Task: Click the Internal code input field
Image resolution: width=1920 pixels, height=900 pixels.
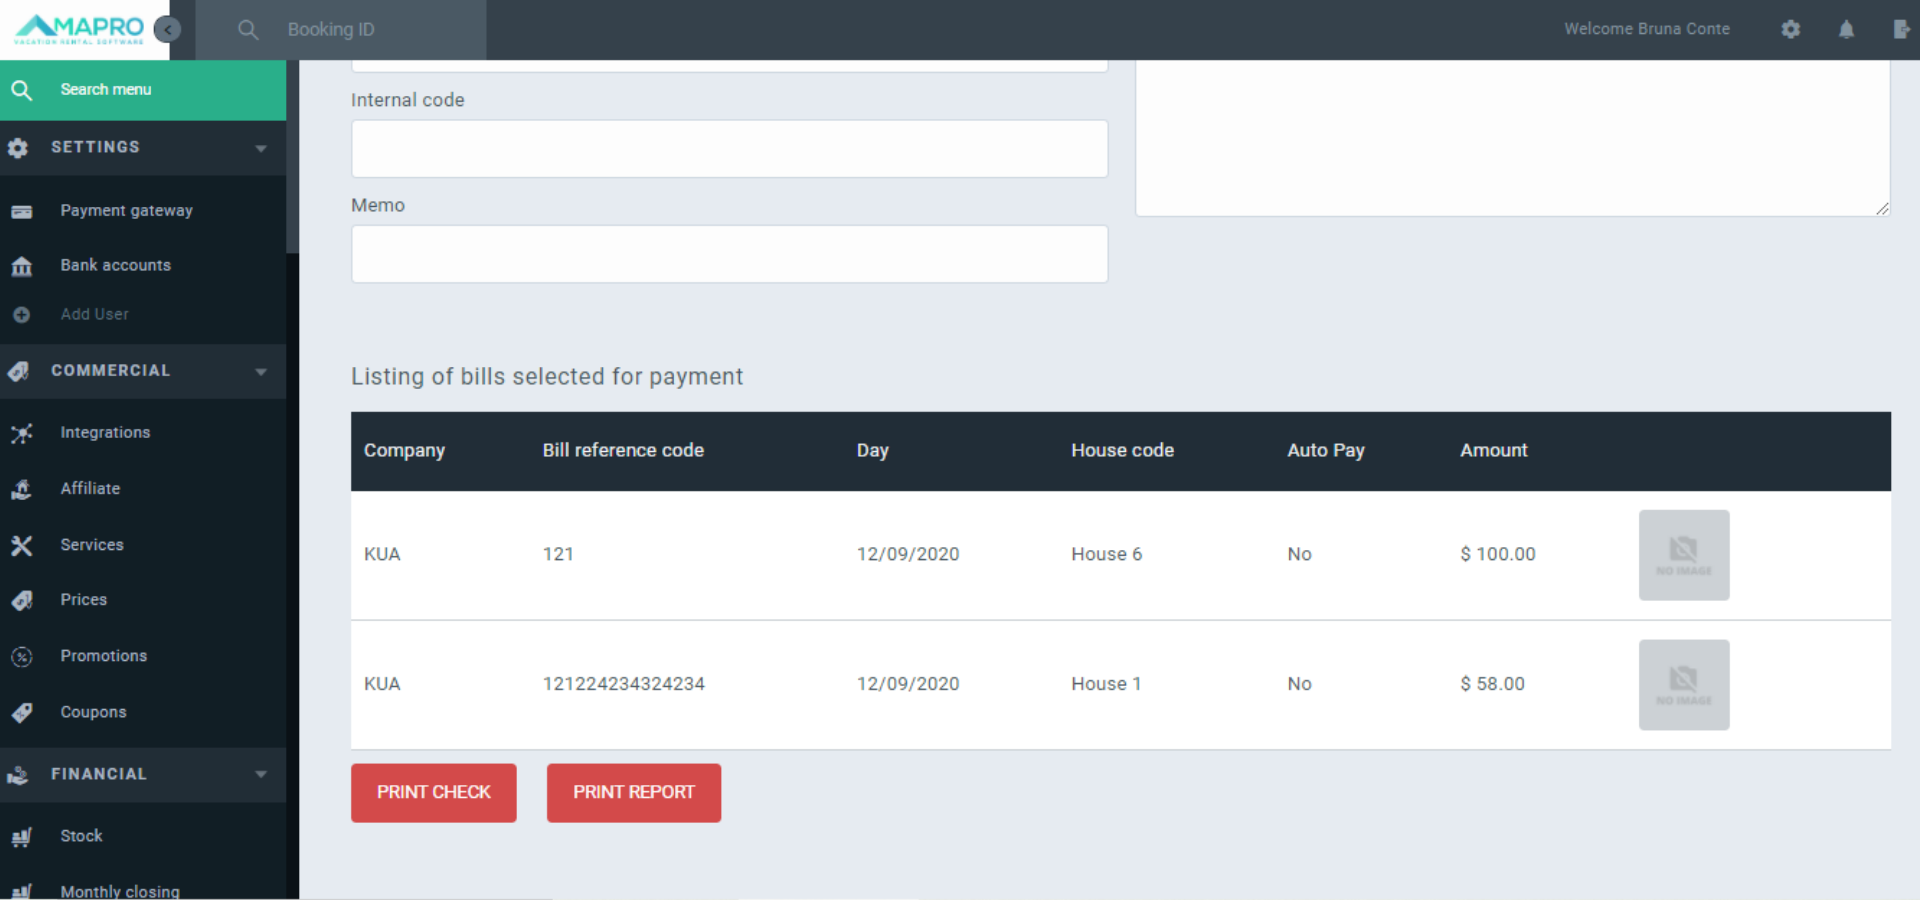Action: 729,149
